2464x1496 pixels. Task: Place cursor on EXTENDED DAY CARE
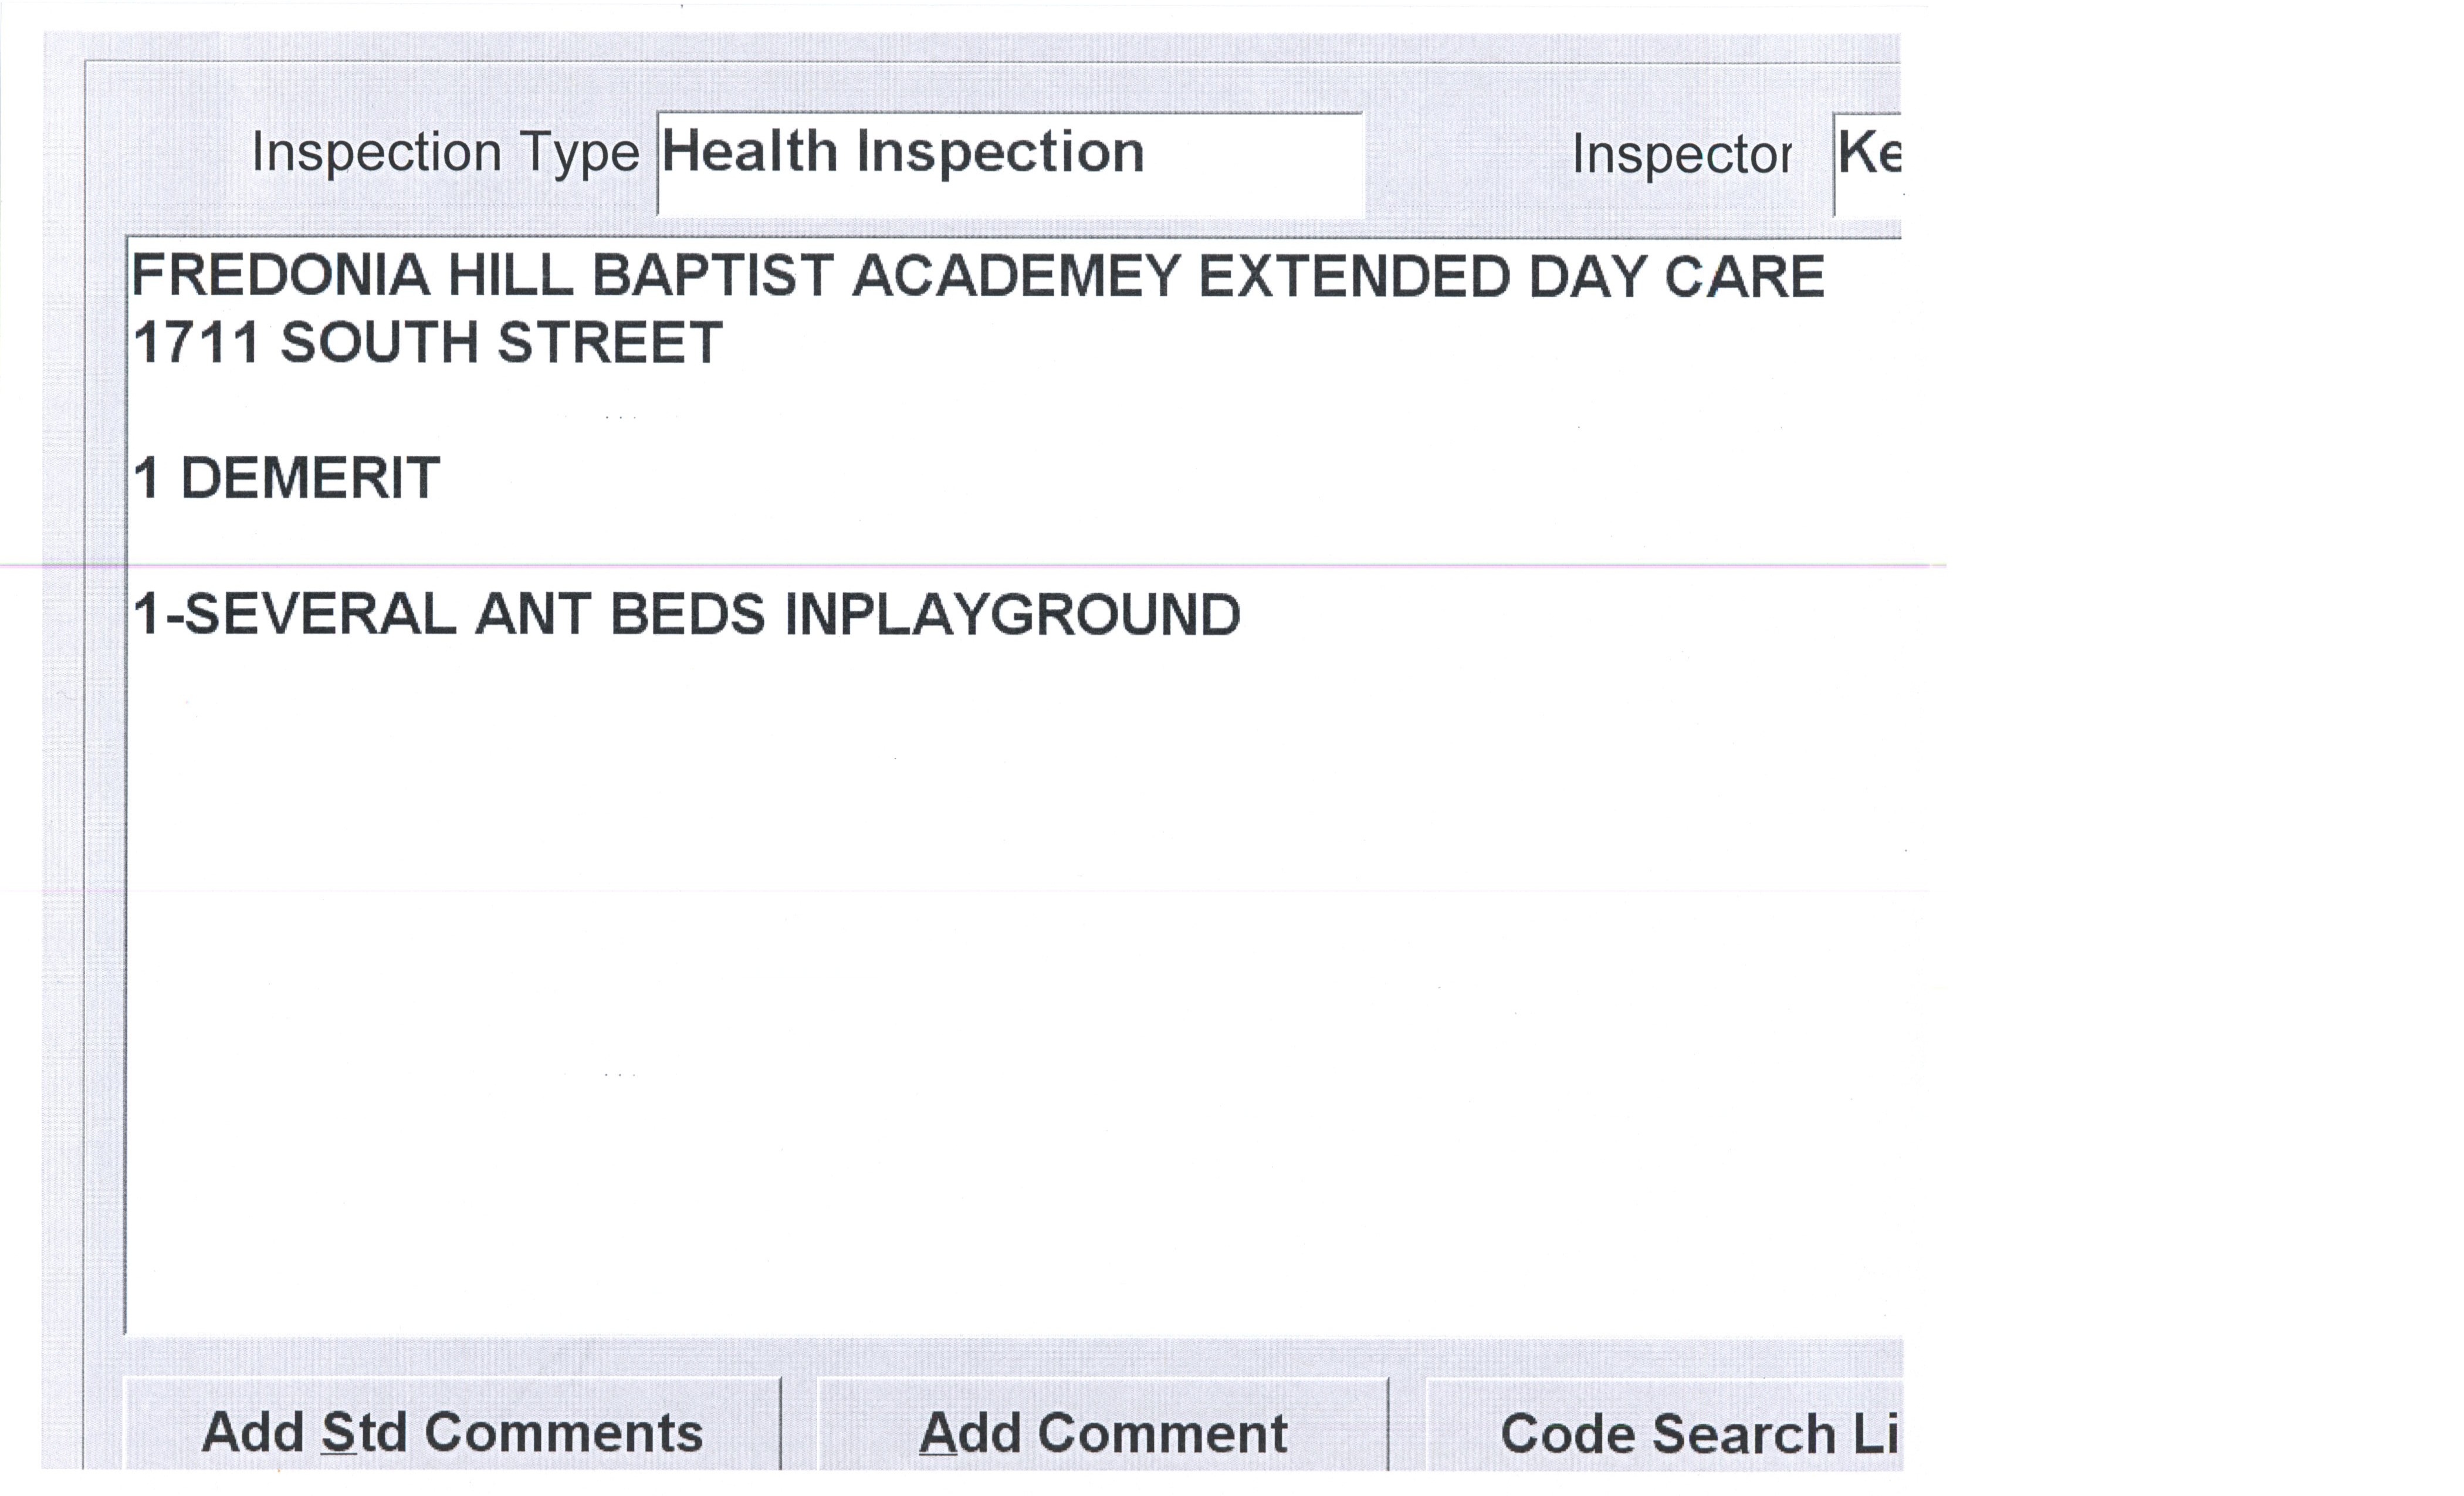tap(1510, 275)
